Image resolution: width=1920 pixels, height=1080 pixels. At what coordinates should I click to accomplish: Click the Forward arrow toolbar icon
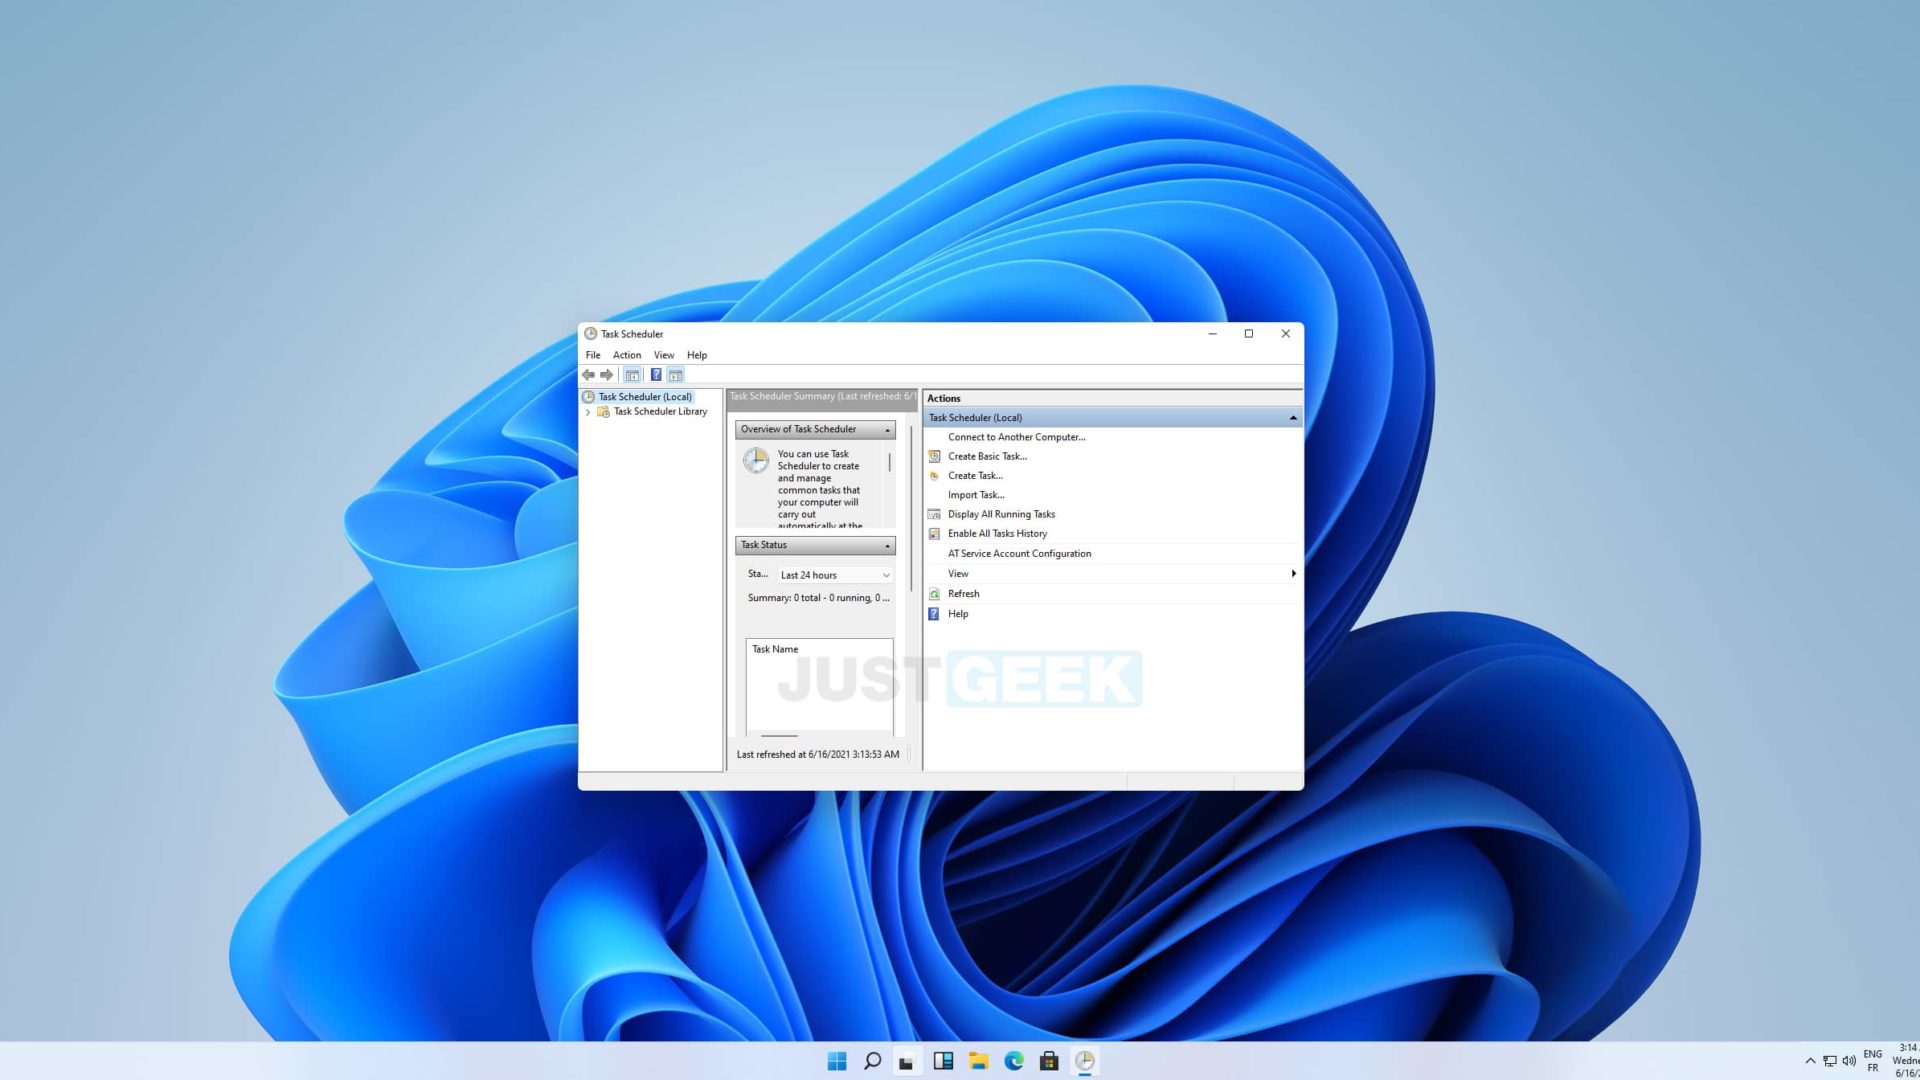[606, 375]
